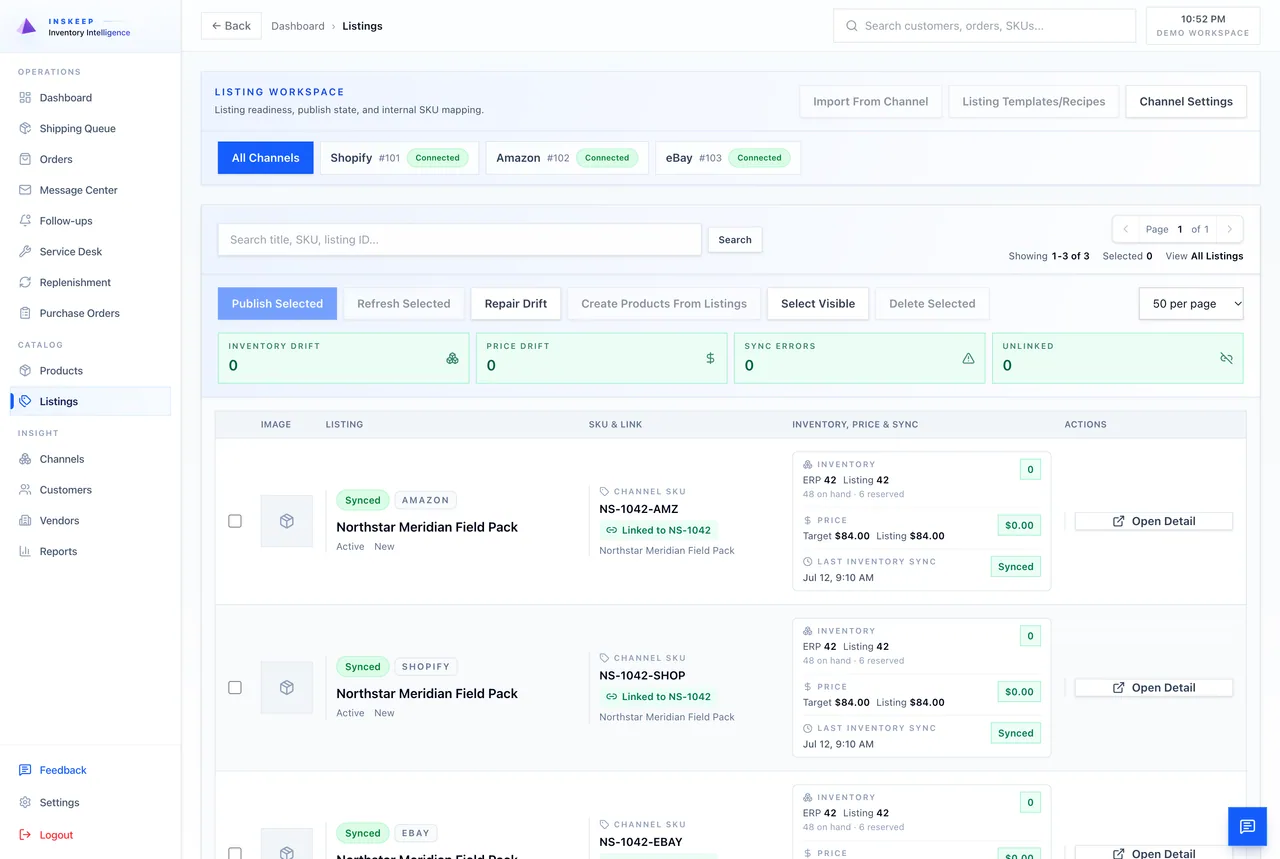Click the Amazon row Synced status badge
This screenshot has width=1280, height=859.
click(x=362, y=500)
